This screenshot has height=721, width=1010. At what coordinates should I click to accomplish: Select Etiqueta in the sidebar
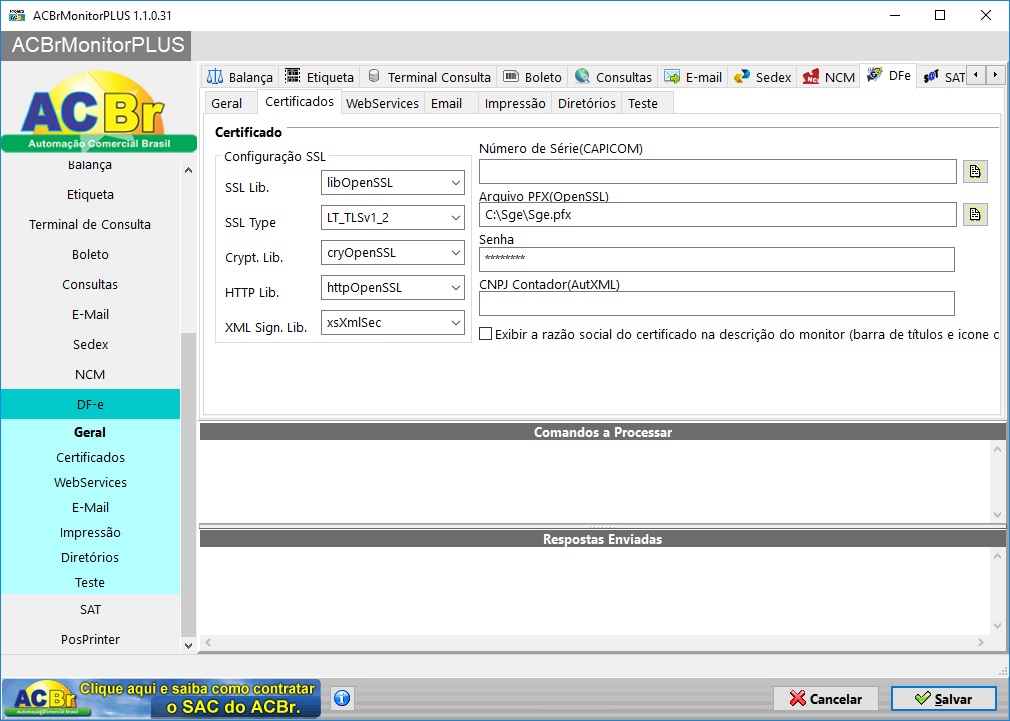pos(90,195)
